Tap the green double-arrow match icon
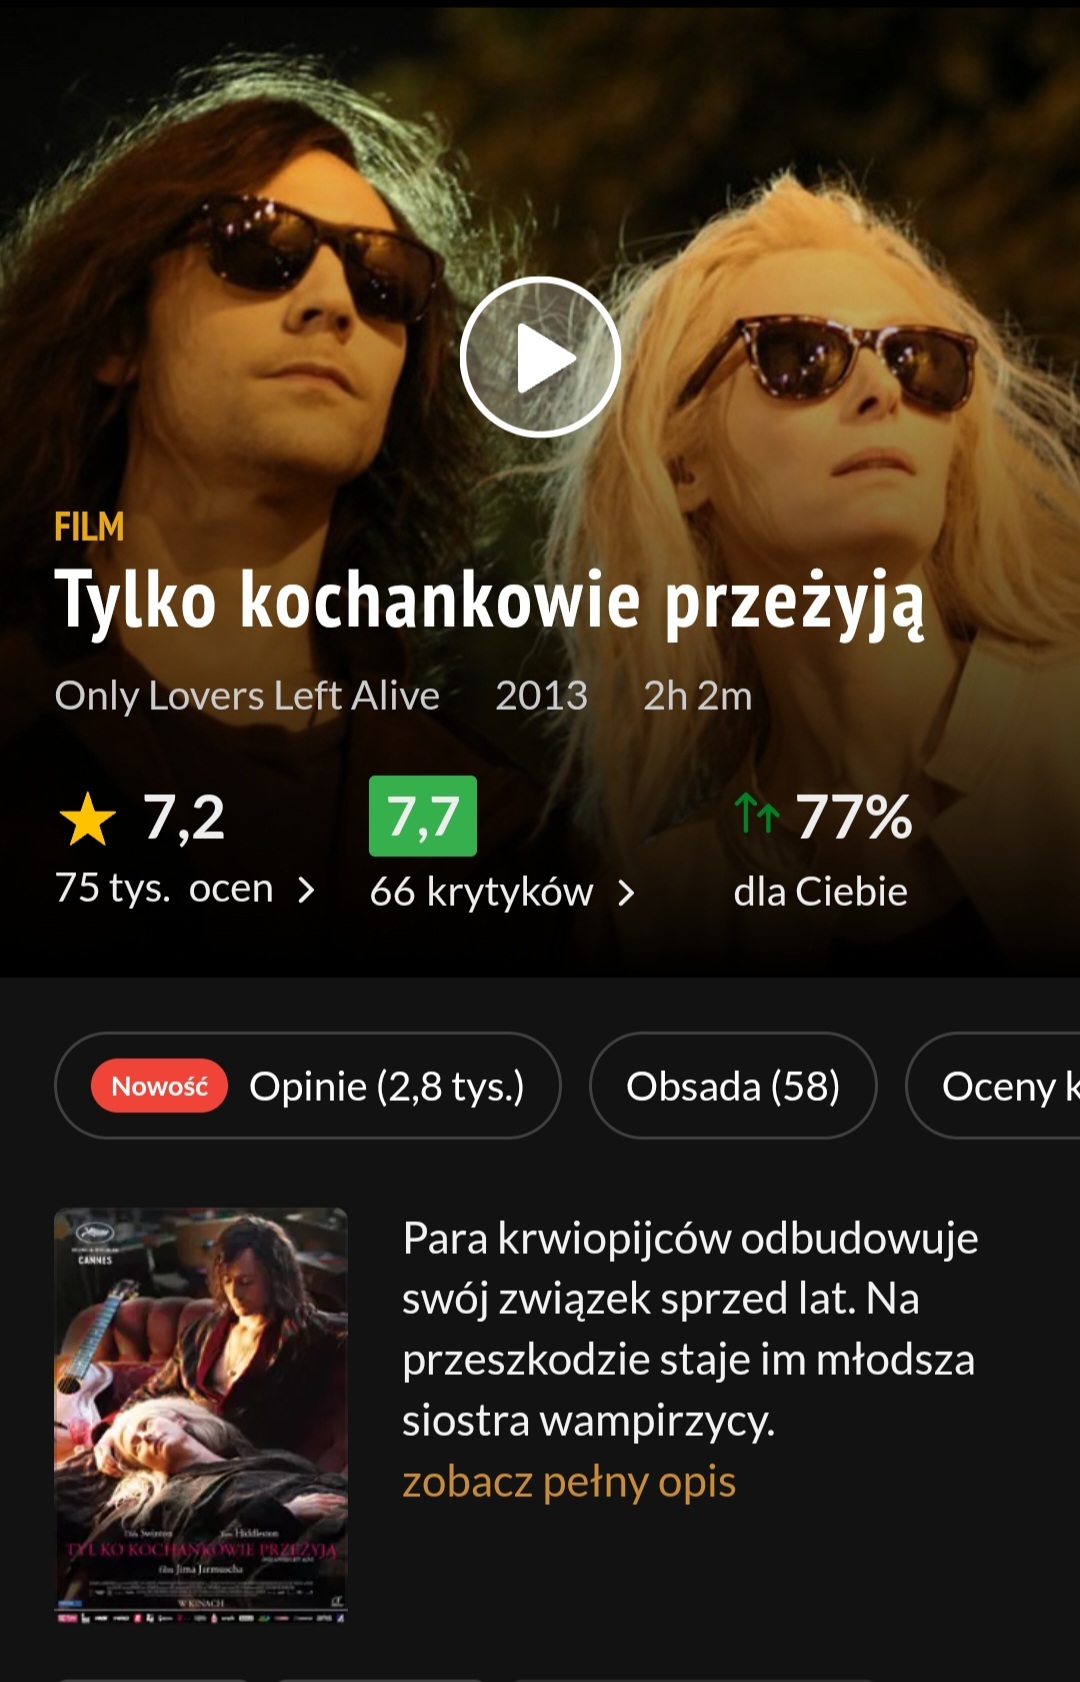 point(757,814)
